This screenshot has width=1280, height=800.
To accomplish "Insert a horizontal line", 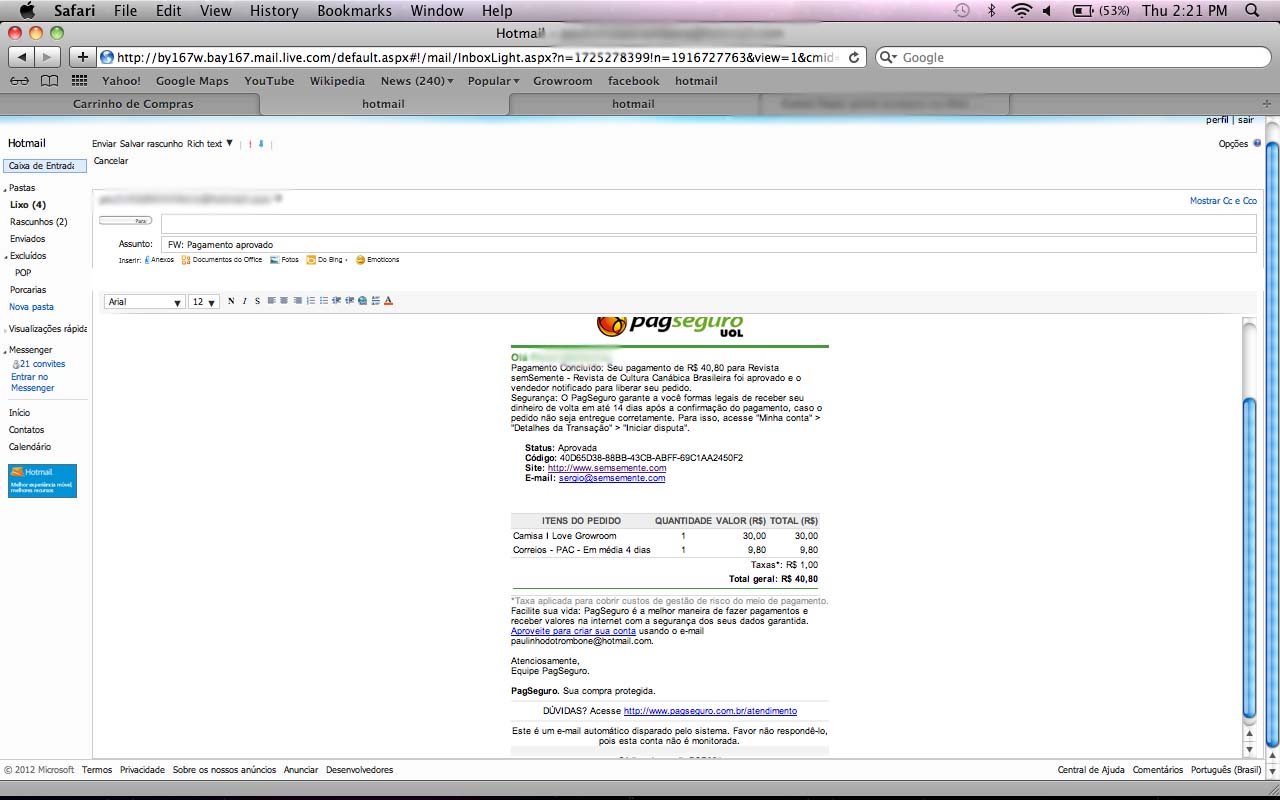I will coord(375,301).
